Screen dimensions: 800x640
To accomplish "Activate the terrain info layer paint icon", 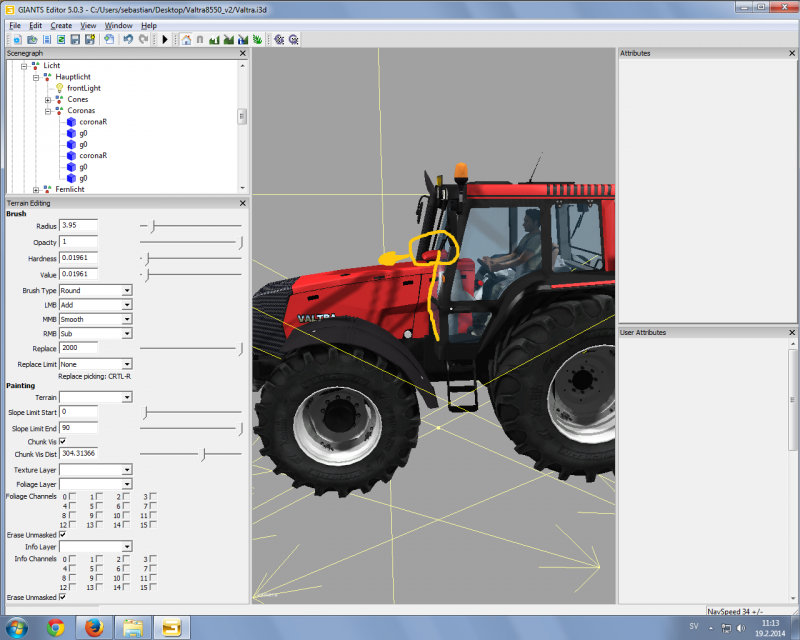I will pyautogui.click(x=243, y=39).
